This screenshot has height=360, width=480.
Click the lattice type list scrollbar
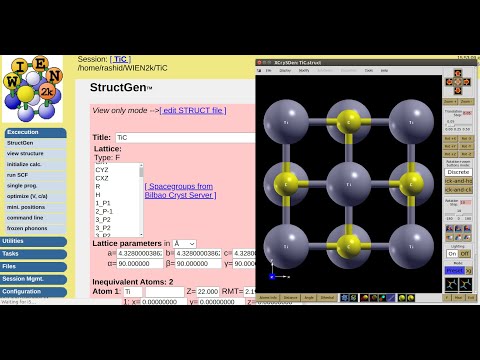(x=141, y=200)
